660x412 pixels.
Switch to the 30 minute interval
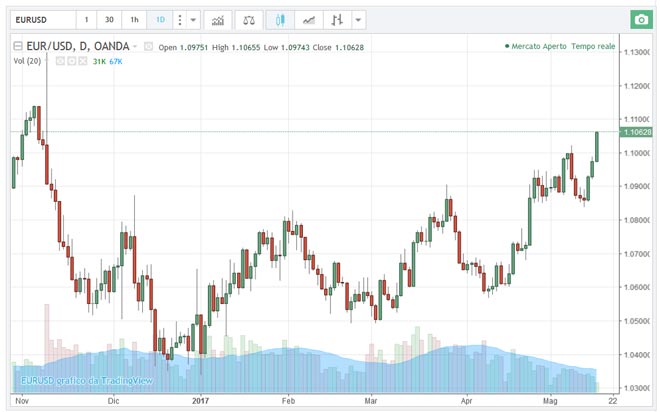pos(109,20)
